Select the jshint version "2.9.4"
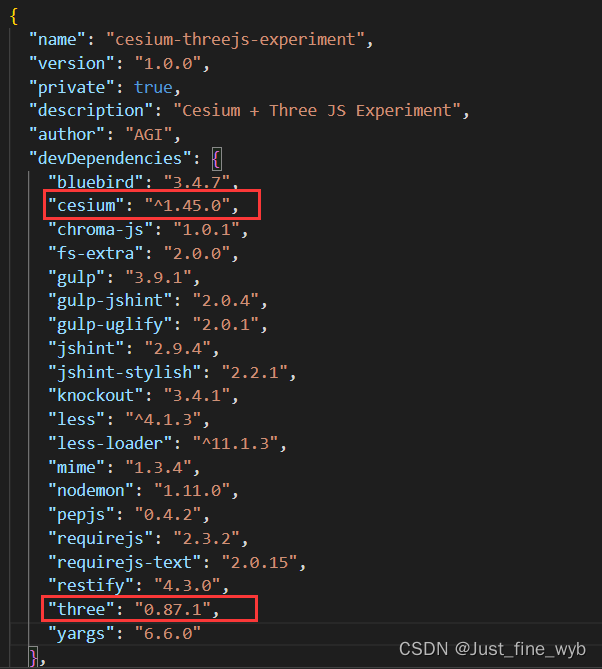Screen dimensions: 602x669 [x=177, y=349]
